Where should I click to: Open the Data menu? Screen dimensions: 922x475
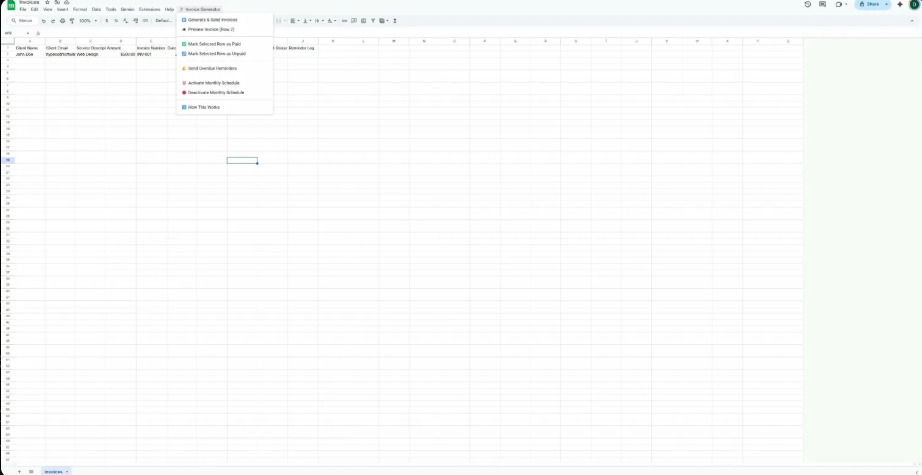tap(96, 9)
